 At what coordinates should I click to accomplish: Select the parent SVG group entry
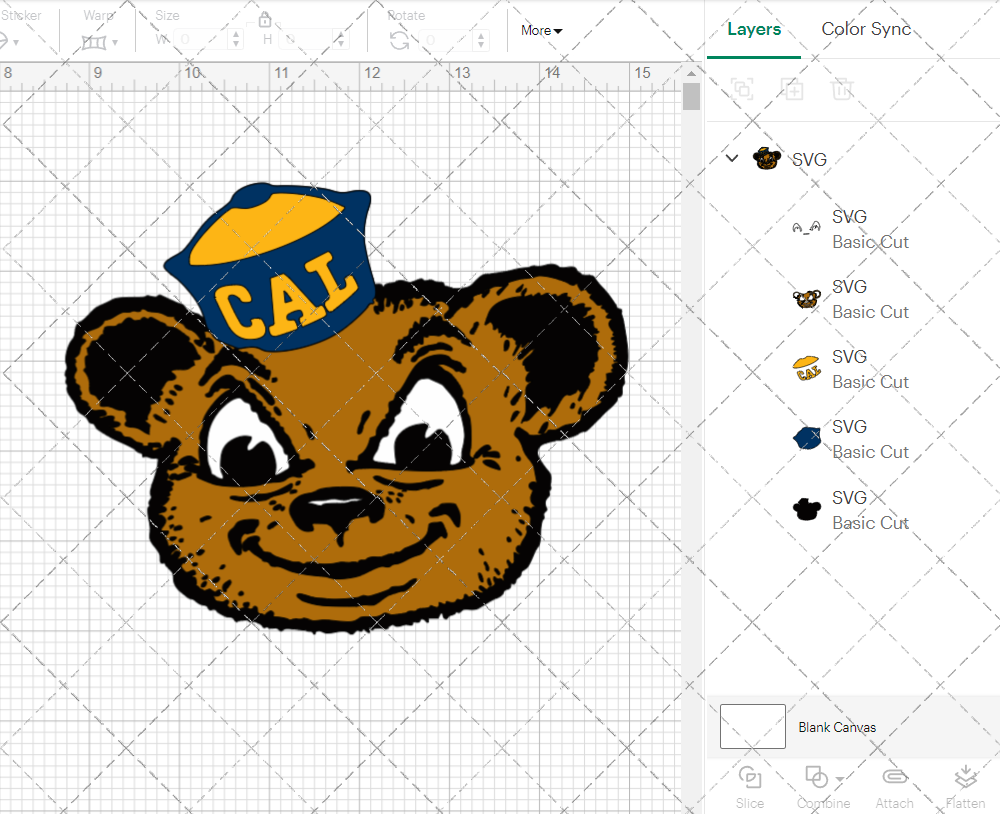pos(810,159)
